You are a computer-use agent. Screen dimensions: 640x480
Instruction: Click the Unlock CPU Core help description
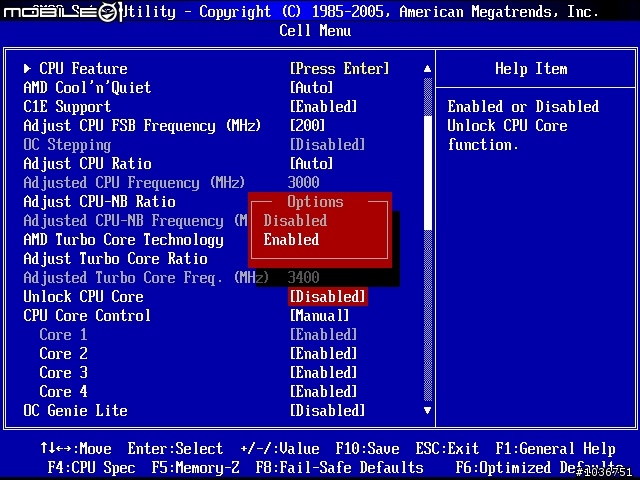(x=523, y=126)
